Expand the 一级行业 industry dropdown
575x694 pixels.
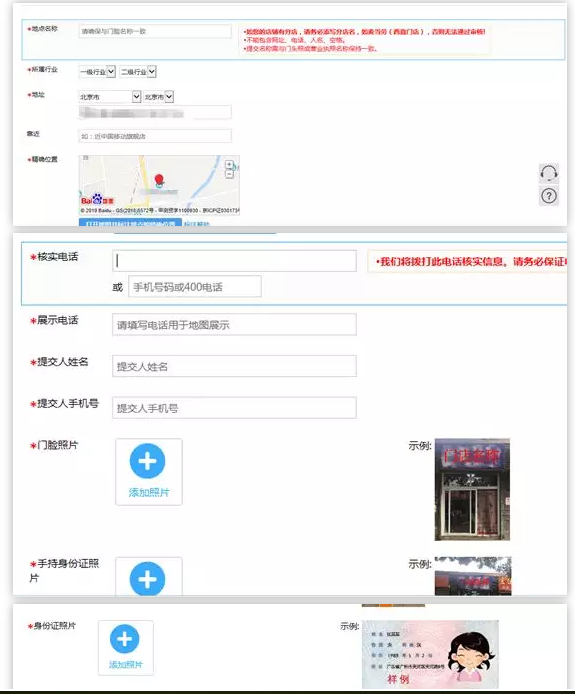(97, 71)
